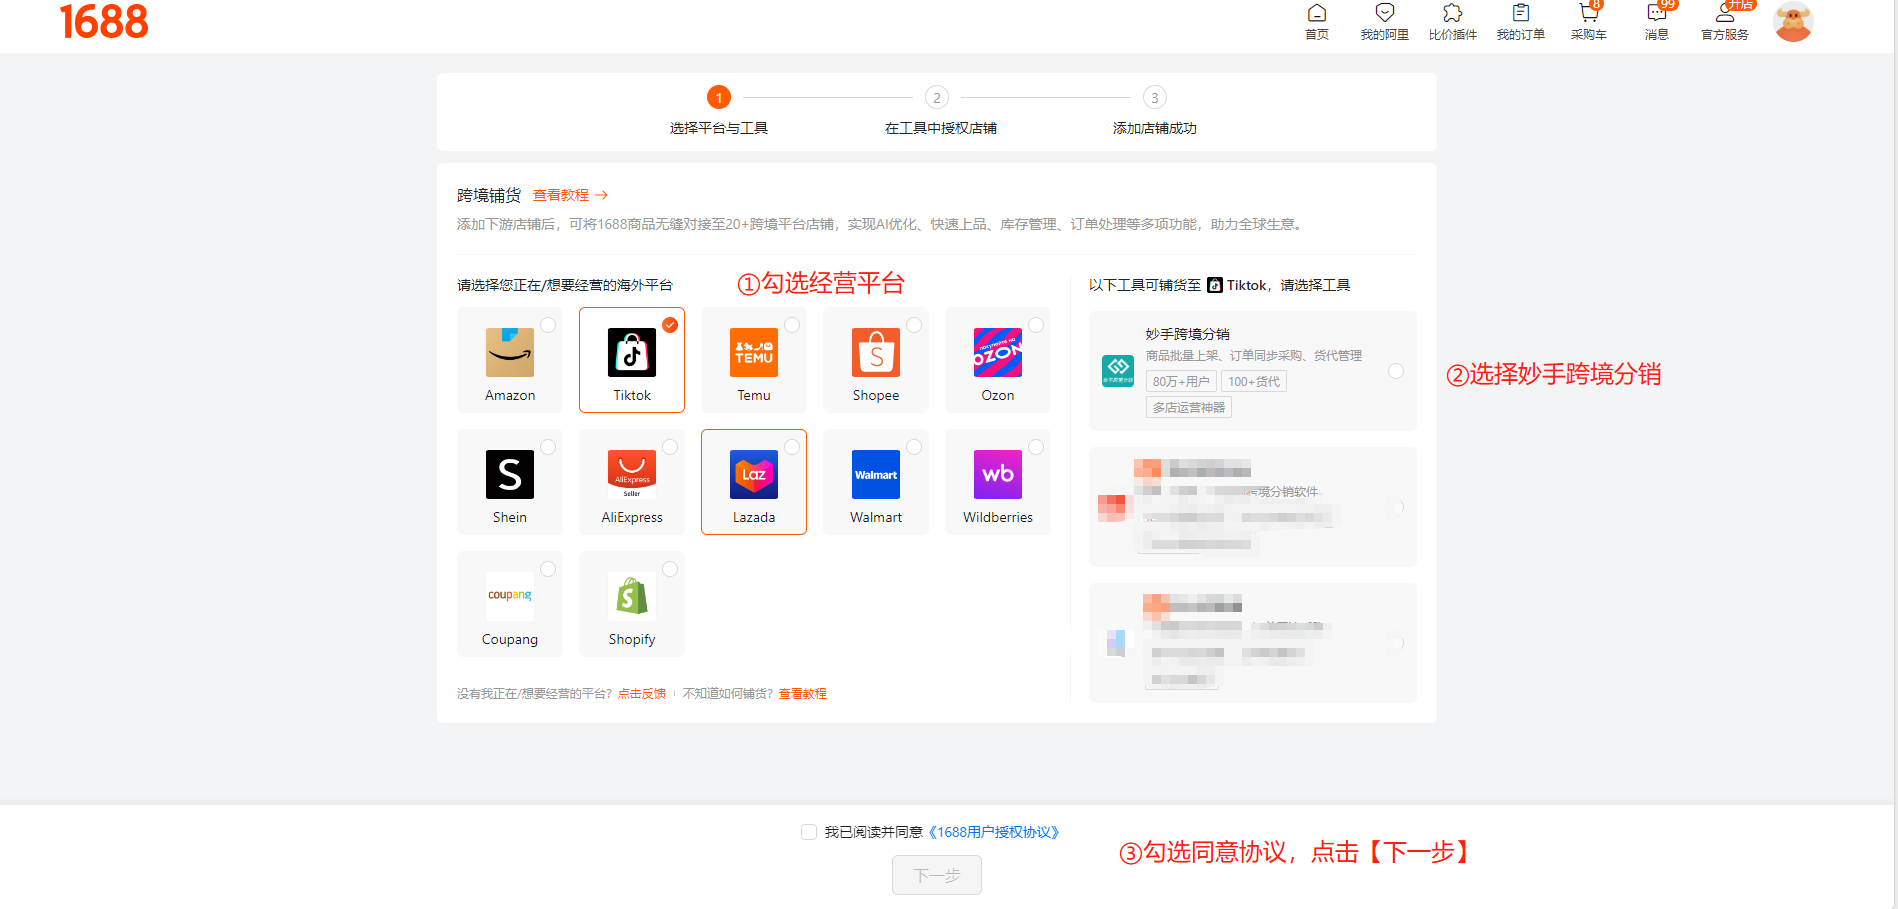The image size is (1898, 909).
Task: Open the 1688用户授权协议 link
Action: 994,832
